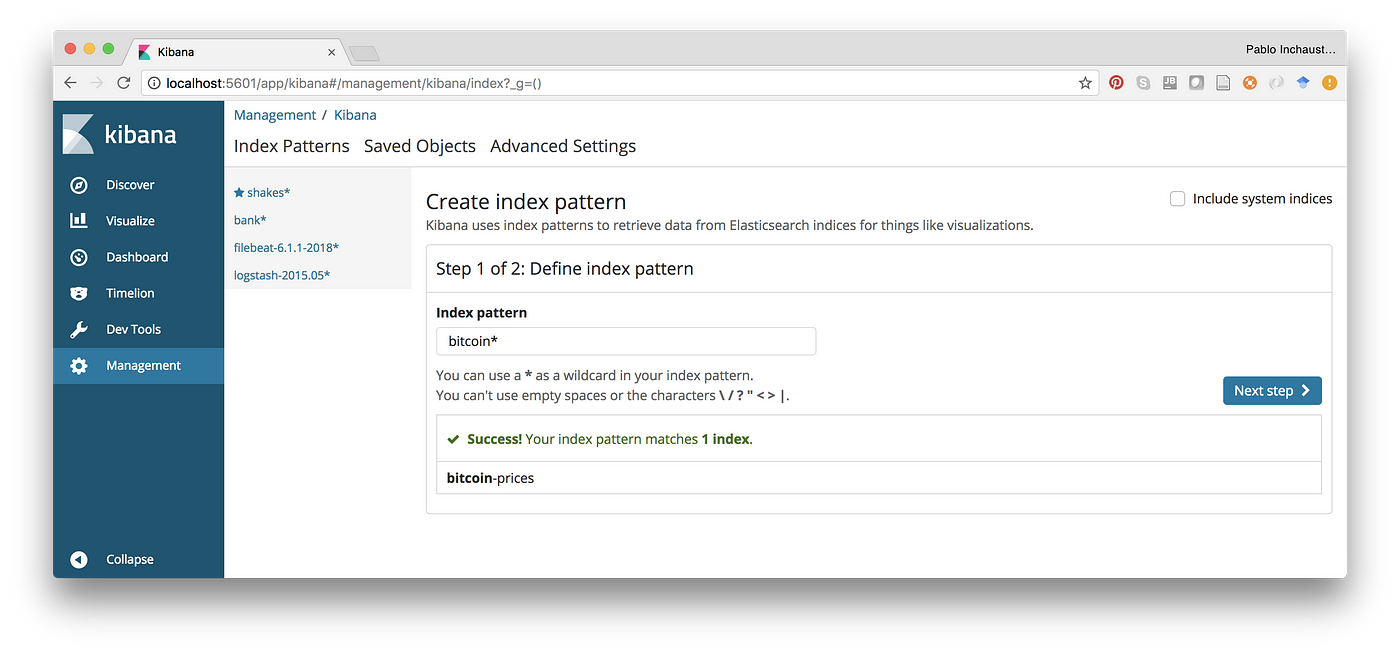Open Visualize via the bar chart icon
This screenshot has height=654, width=1400.
[79, 221]
